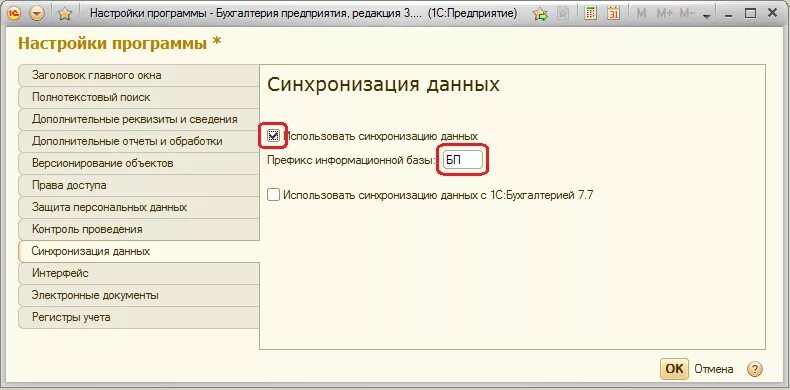Image resolution: width=790 pixels, height=390 pixels.
Task: Open Защита персональных данных tab
Action: pos(139,207)
